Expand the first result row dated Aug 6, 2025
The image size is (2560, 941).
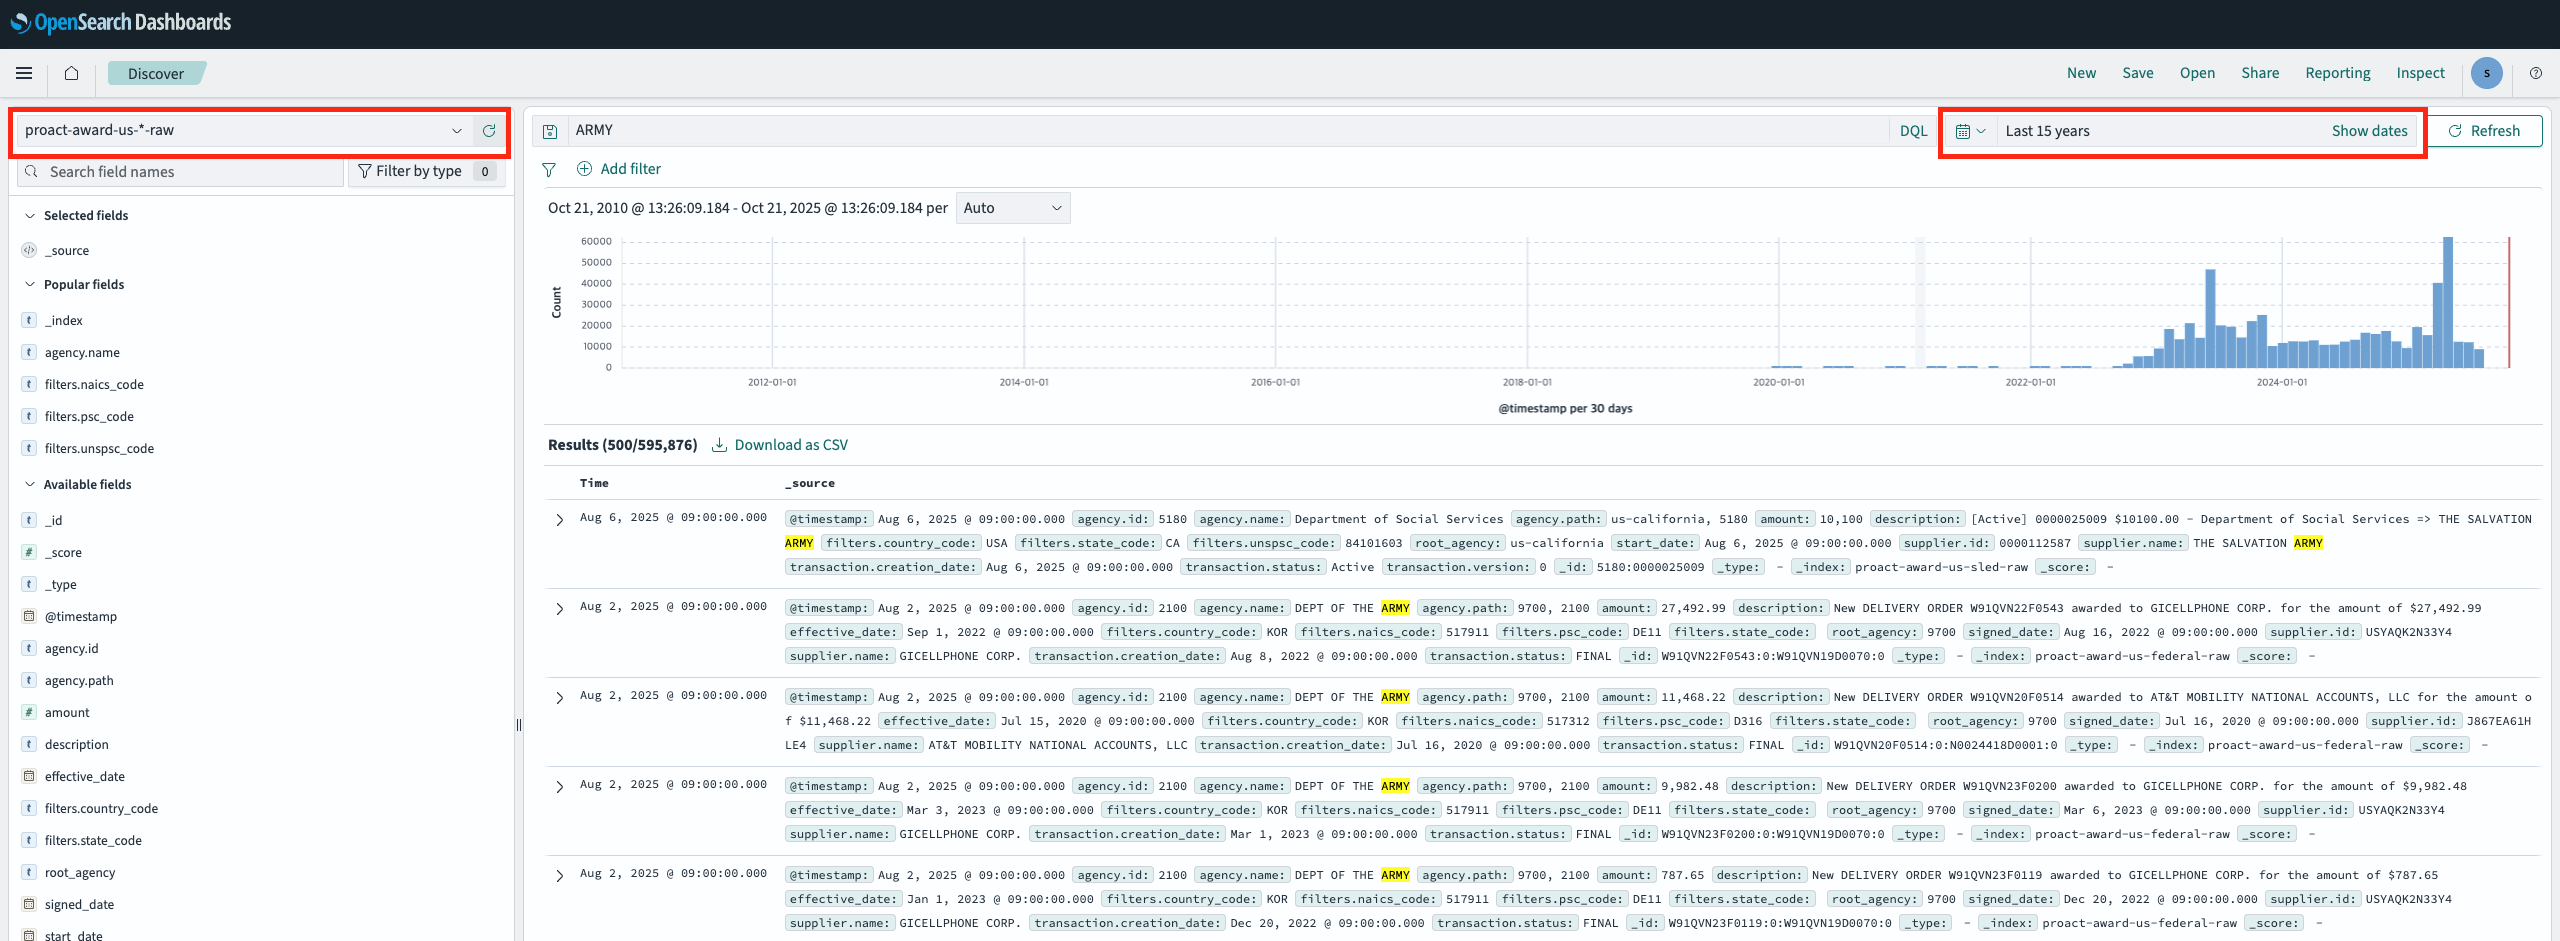pos(560,519)
